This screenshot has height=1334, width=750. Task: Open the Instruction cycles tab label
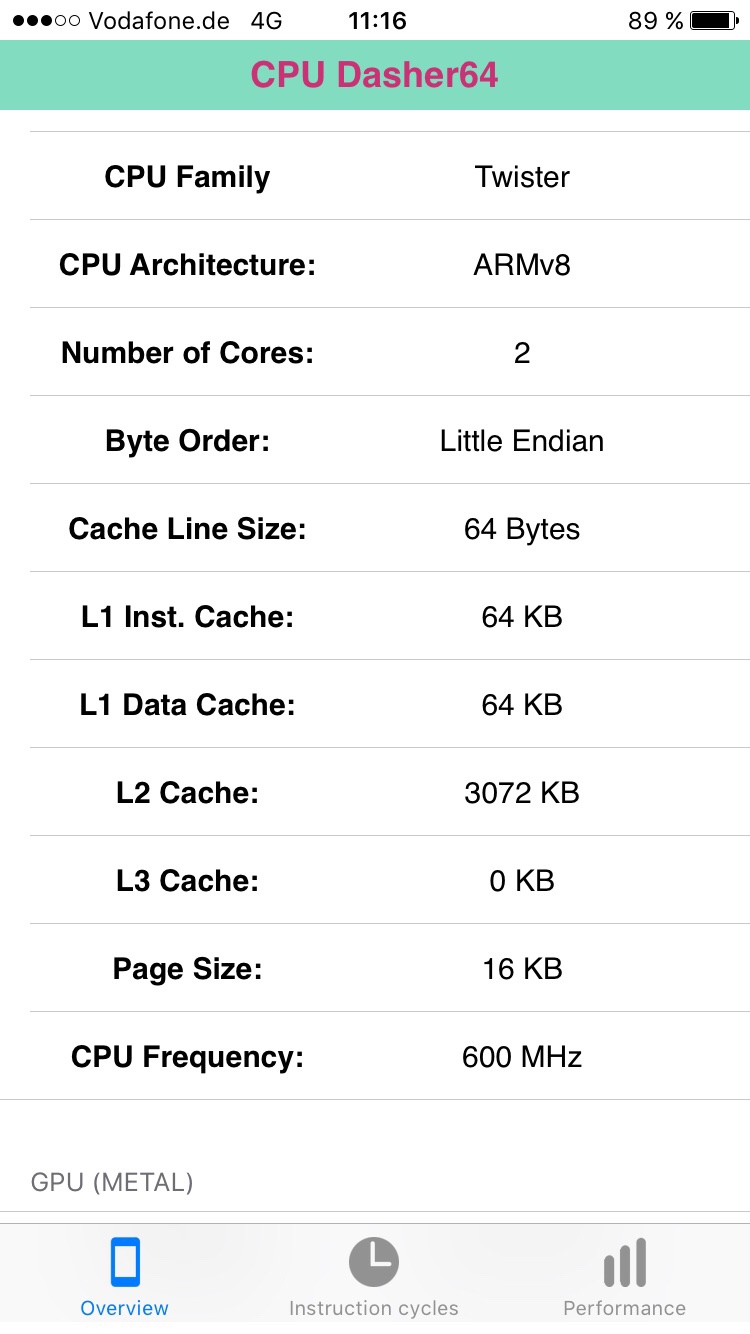[374, 1308]
